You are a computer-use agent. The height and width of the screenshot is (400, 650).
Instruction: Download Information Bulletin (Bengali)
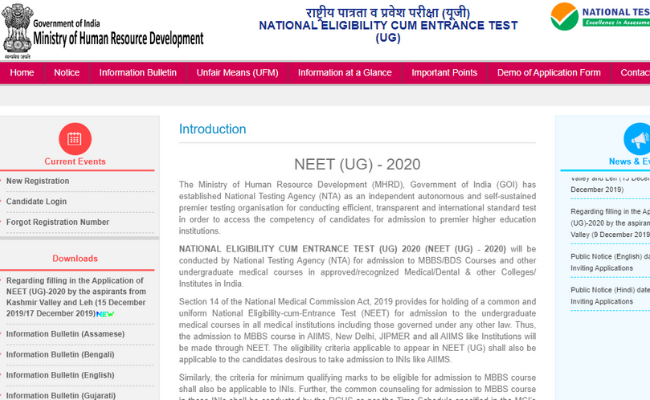click(58, 355)
